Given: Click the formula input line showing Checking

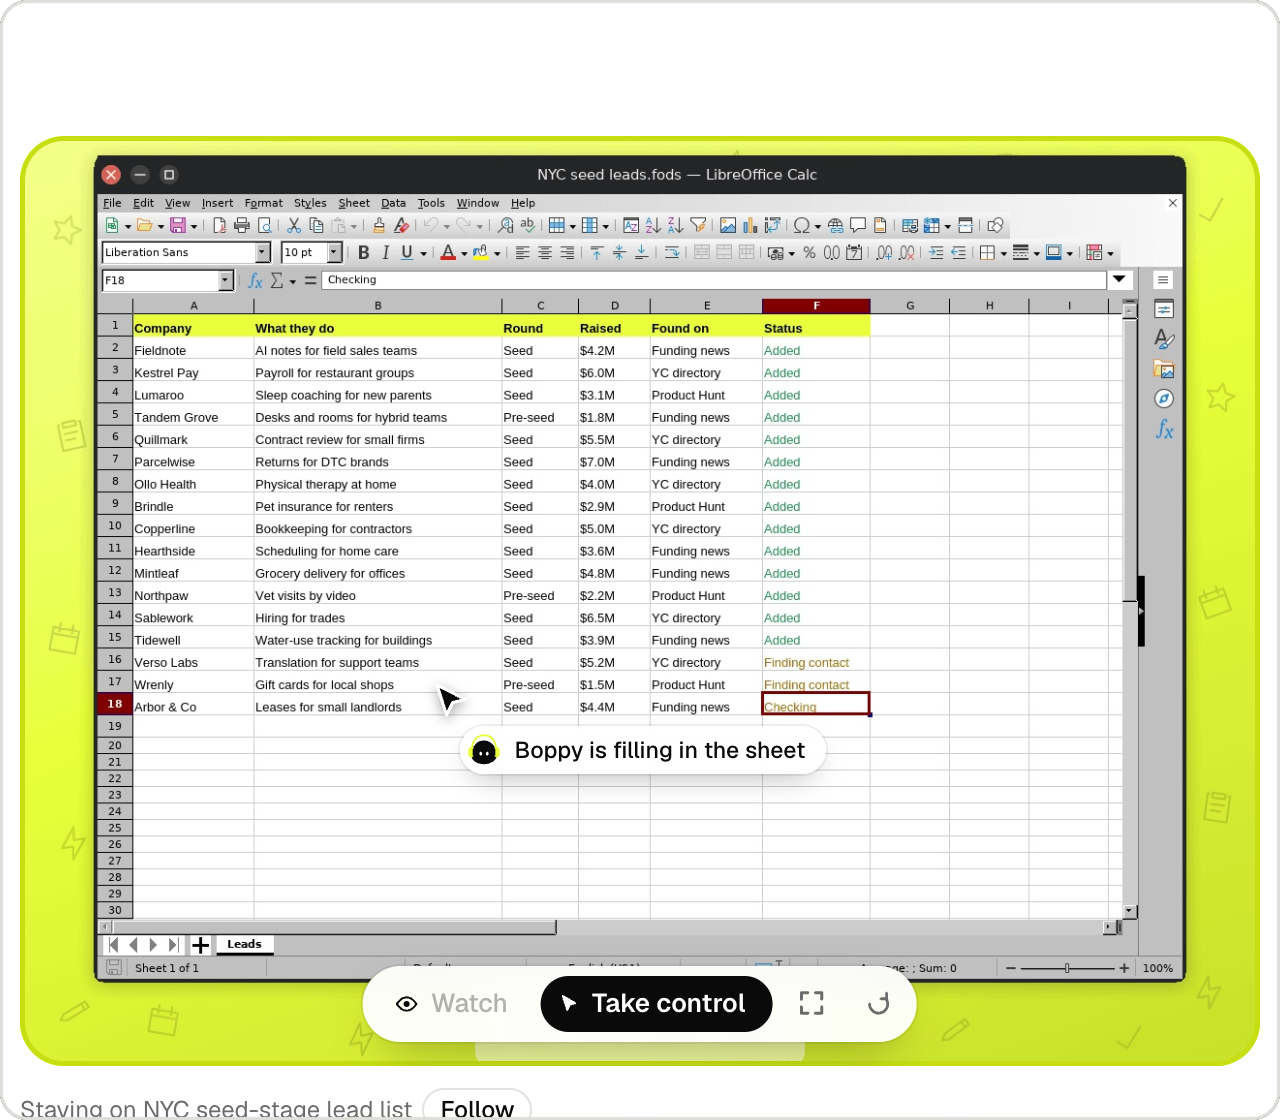Looking at the screenshot, I should click(714, 280).
